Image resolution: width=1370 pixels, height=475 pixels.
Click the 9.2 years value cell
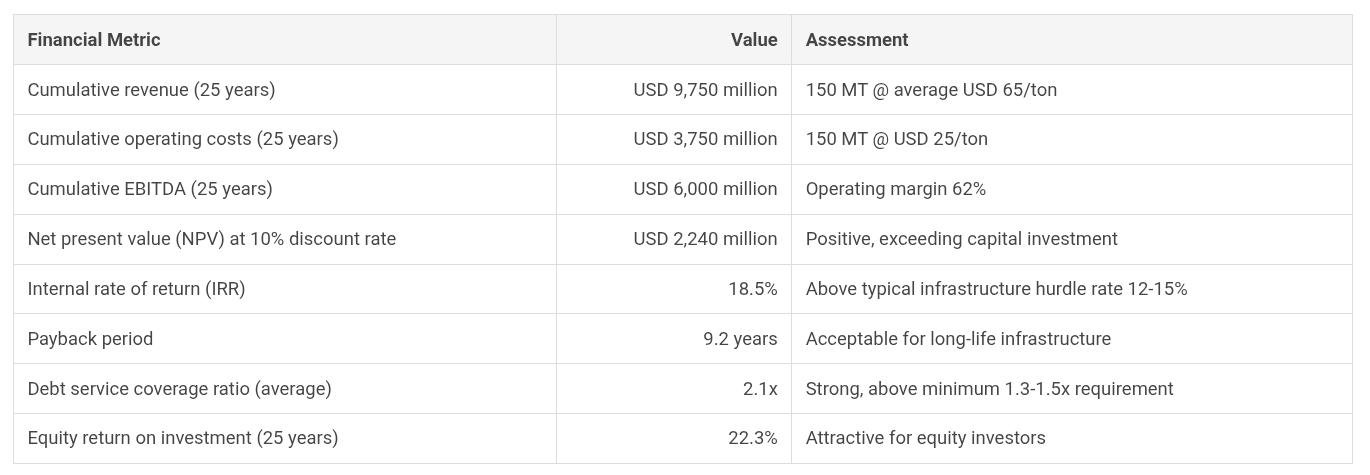tap(740, 339)
